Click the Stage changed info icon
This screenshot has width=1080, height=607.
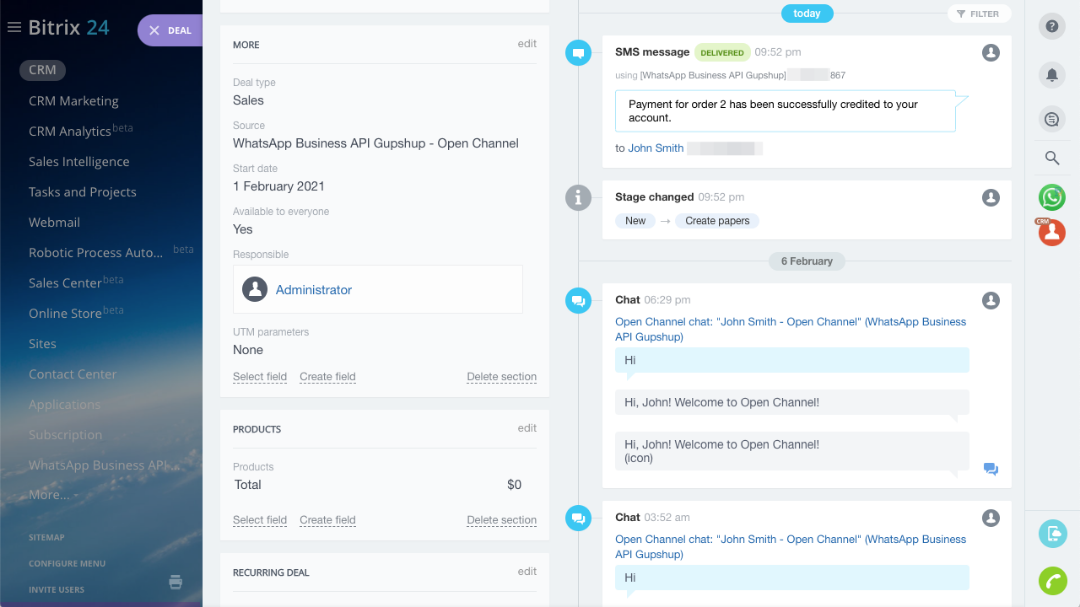pos(578,198)
